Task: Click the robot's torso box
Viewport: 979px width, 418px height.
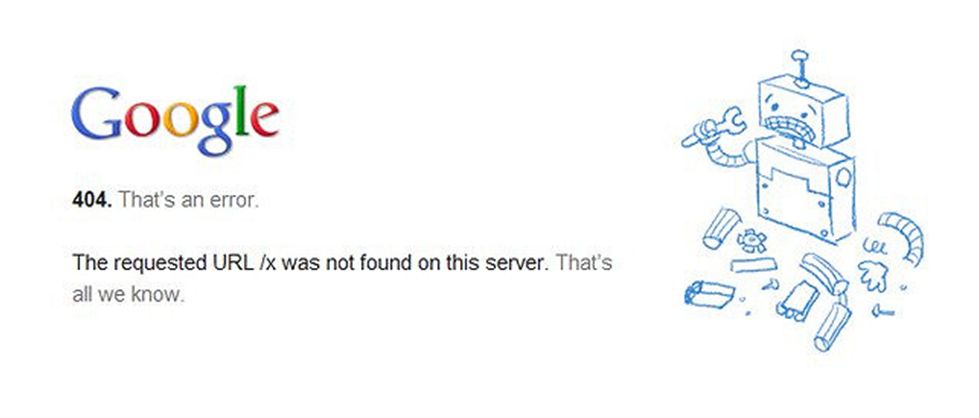Action: [805, 187]
